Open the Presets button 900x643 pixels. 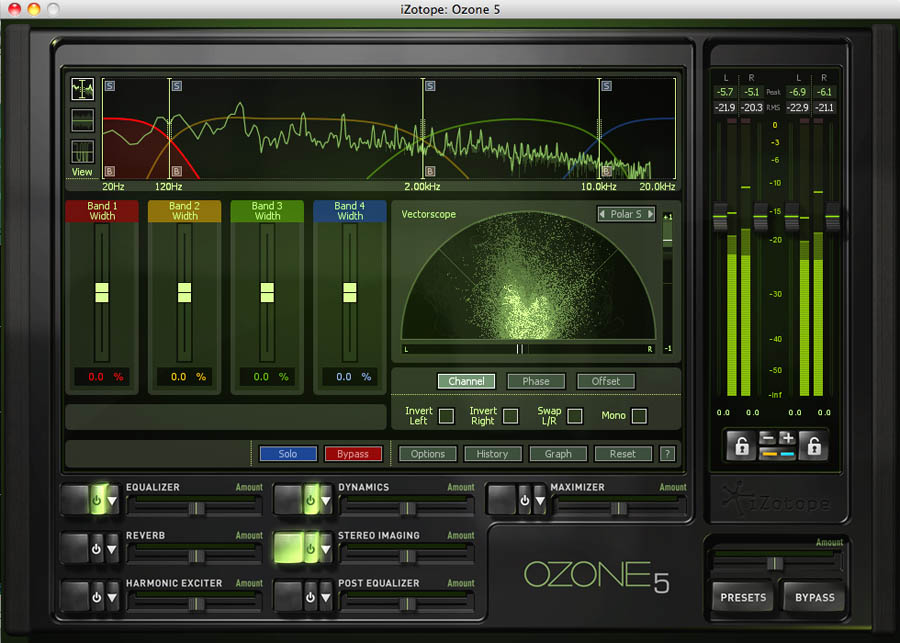(743, 598)
